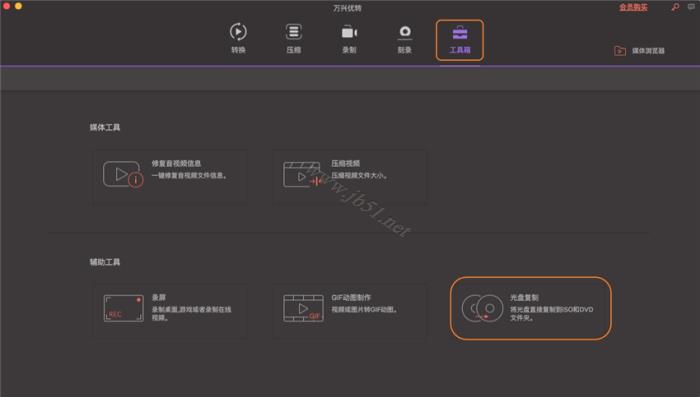Switch to the 压缩 compress tab
Viewport: 700px width, 397px height.
293,38
